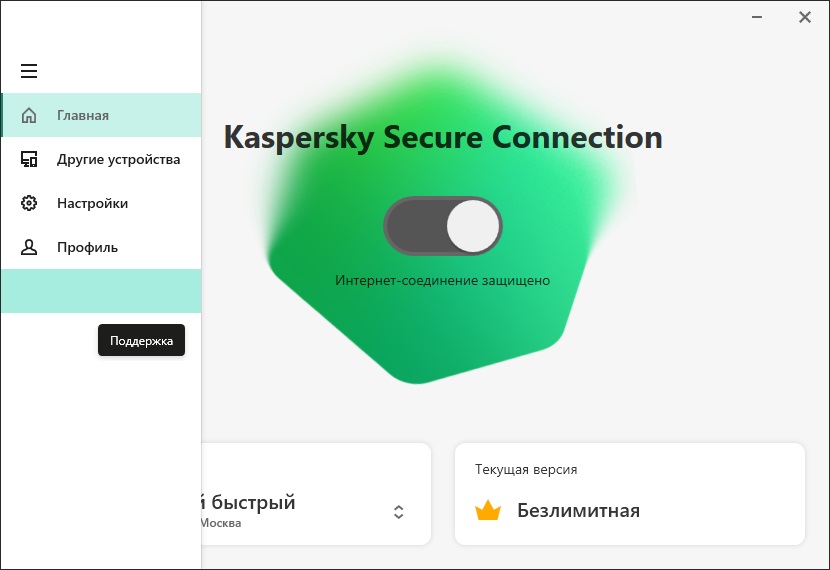Click the devices icon beside Другие устройства
The width and height of the screenshot is (830, 570).
click(x=29, y=159)
